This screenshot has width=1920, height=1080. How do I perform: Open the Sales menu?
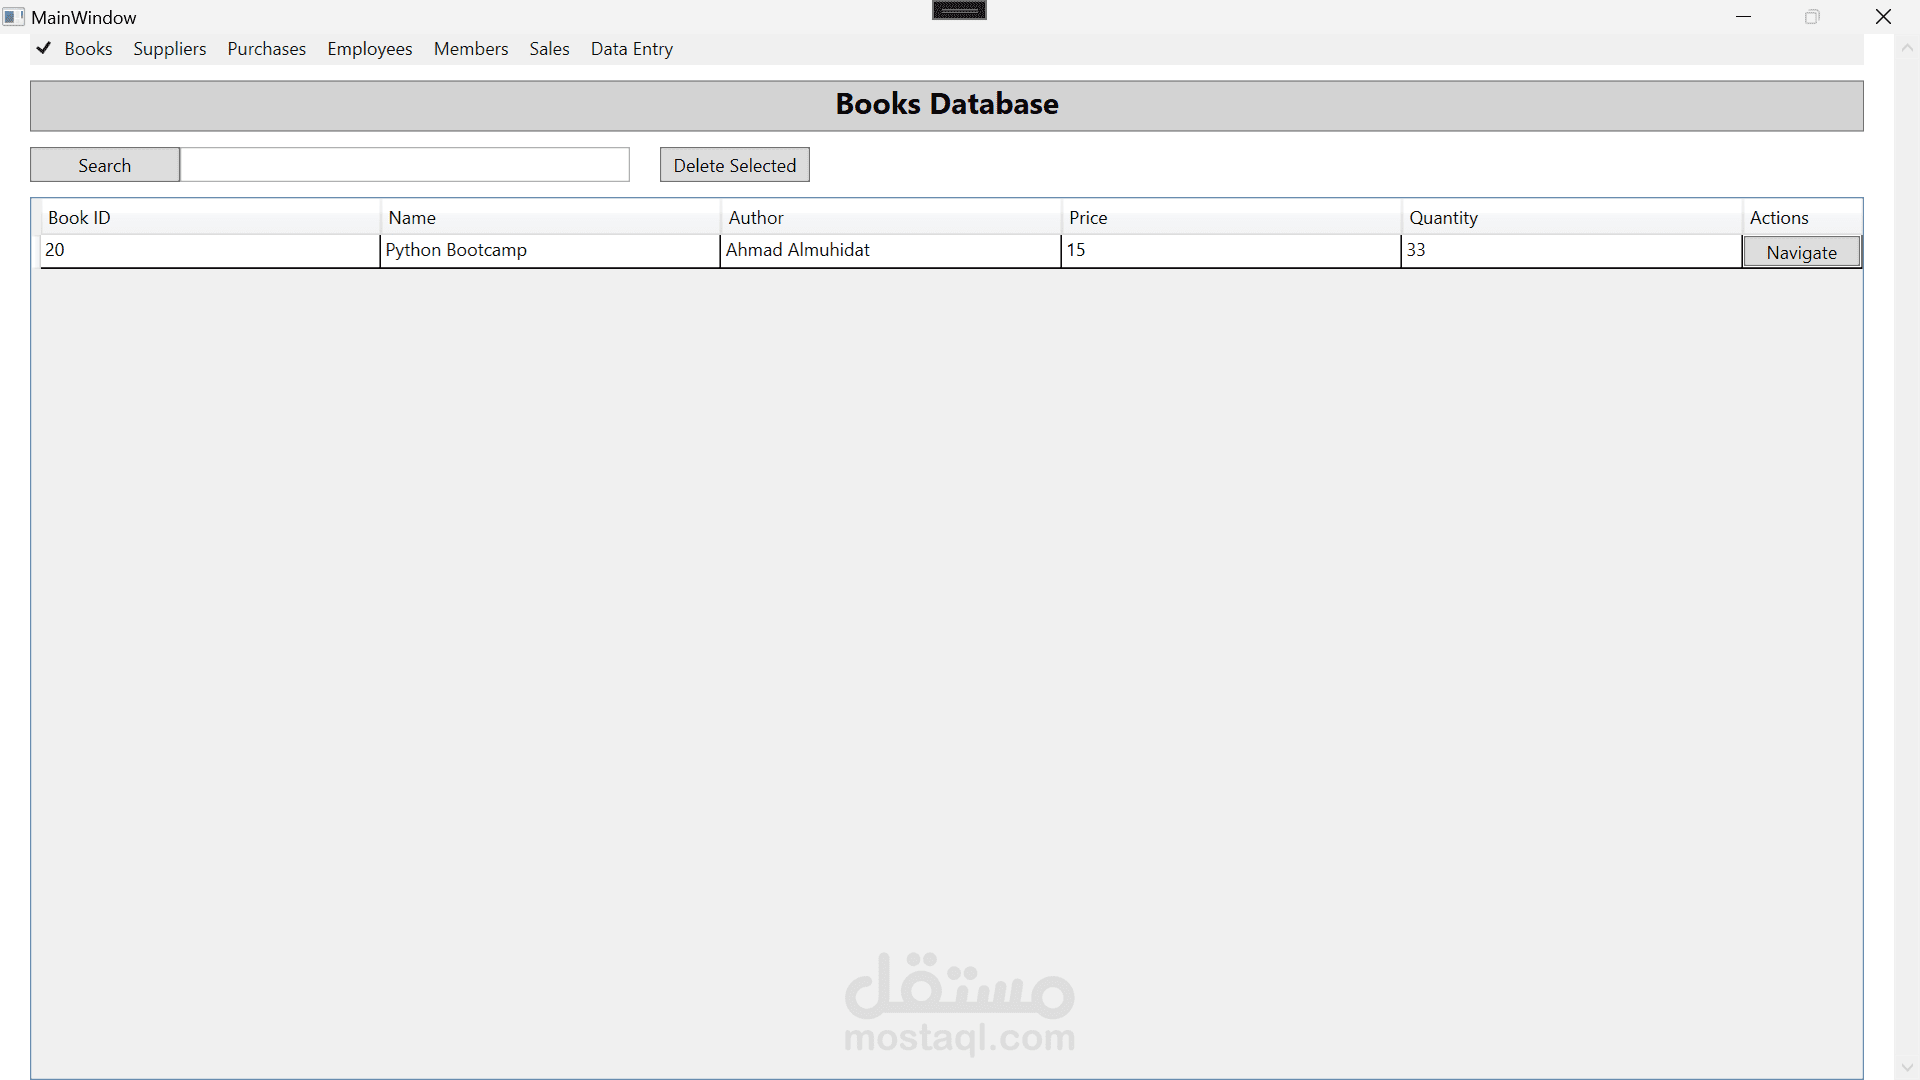click(549, 49)
